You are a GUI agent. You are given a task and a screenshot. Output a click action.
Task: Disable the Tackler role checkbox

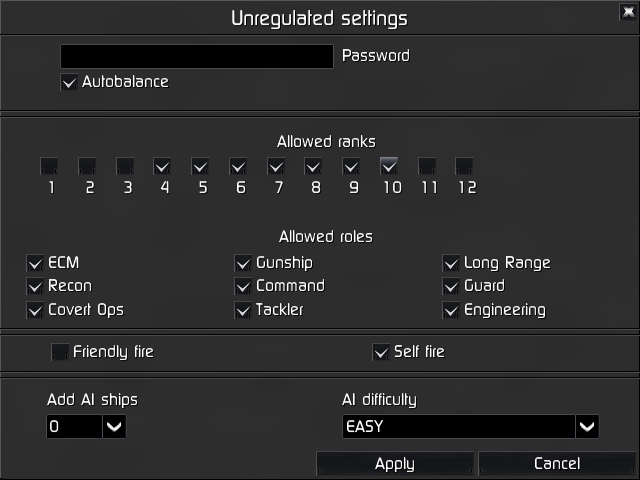243,310
